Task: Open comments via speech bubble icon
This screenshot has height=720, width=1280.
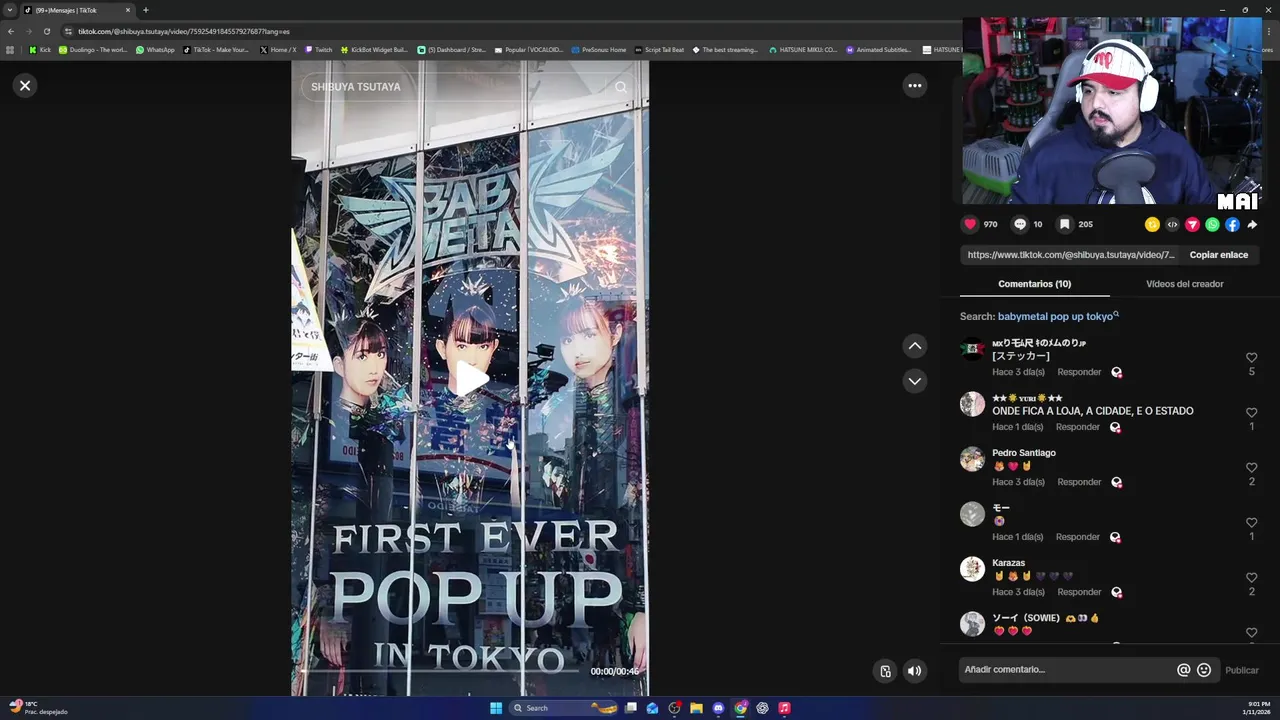Action: pos(1020,225)
